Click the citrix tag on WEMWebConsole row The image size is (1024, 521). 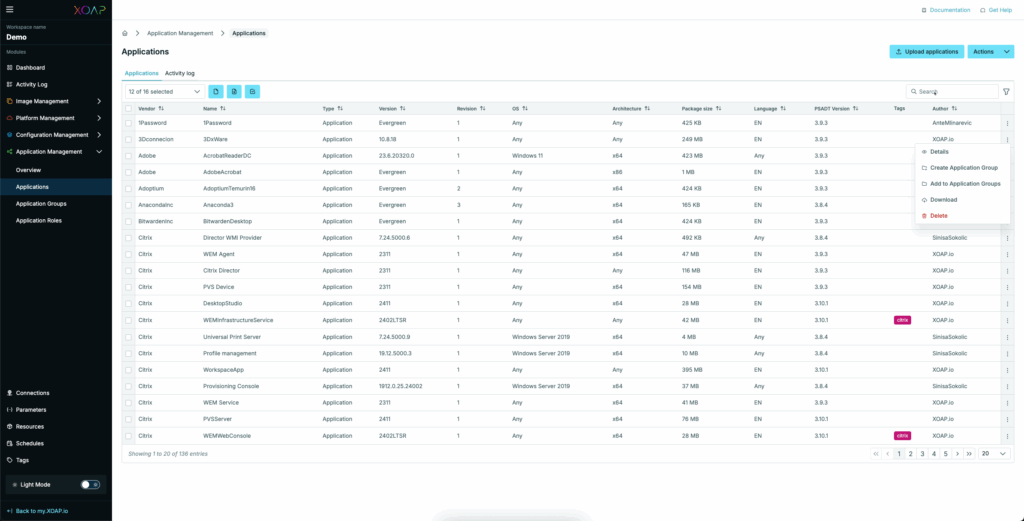pyautogui.click(x=902, y=435)
